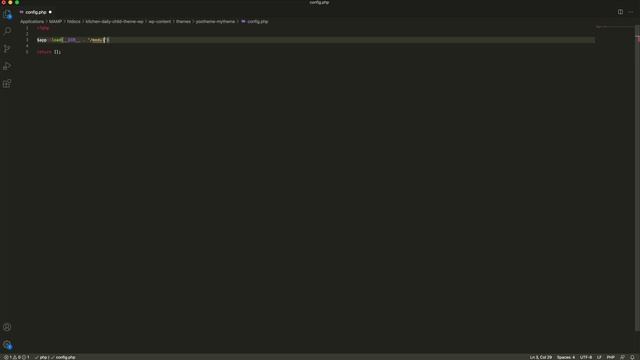Open the Run and Debug view

(7, 66)
